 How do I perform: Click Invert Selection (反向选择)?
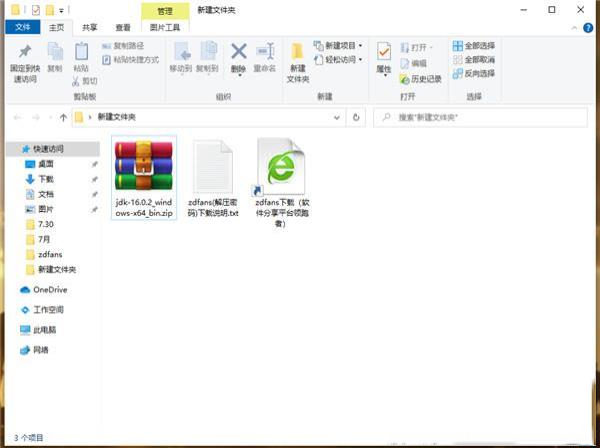(473, 73)
